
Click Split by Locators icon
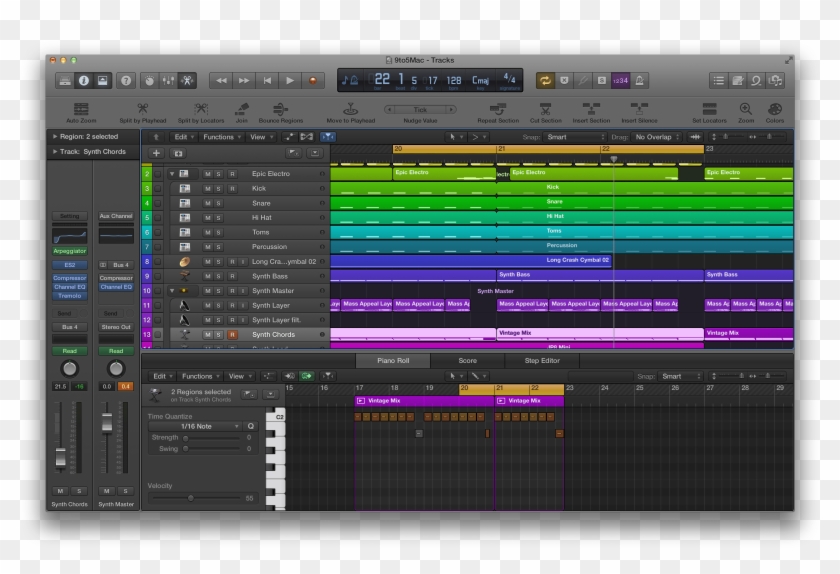tap(201, 109)
